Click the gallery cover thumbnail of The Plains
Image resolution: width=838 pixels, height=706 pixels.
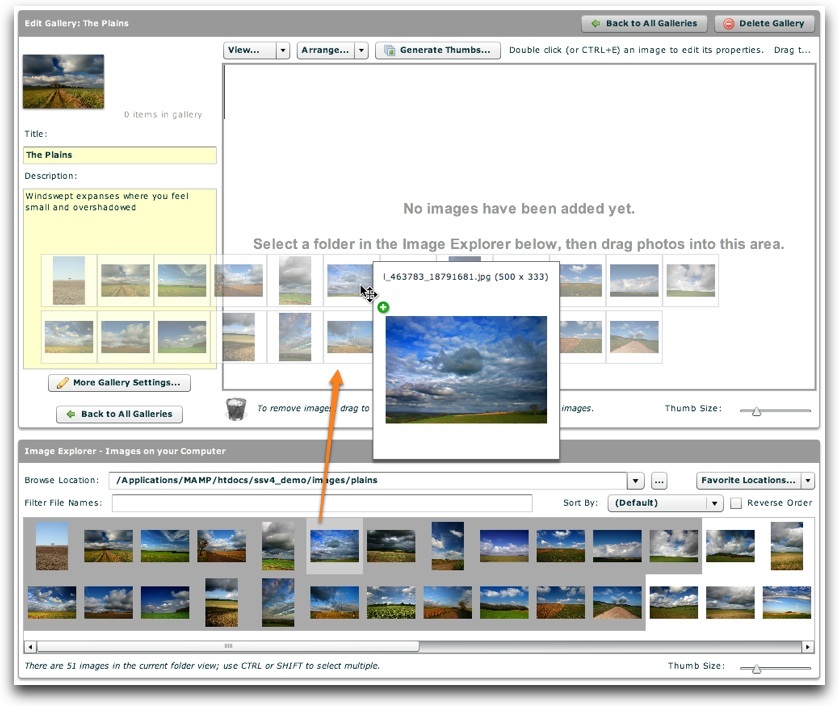63,81
